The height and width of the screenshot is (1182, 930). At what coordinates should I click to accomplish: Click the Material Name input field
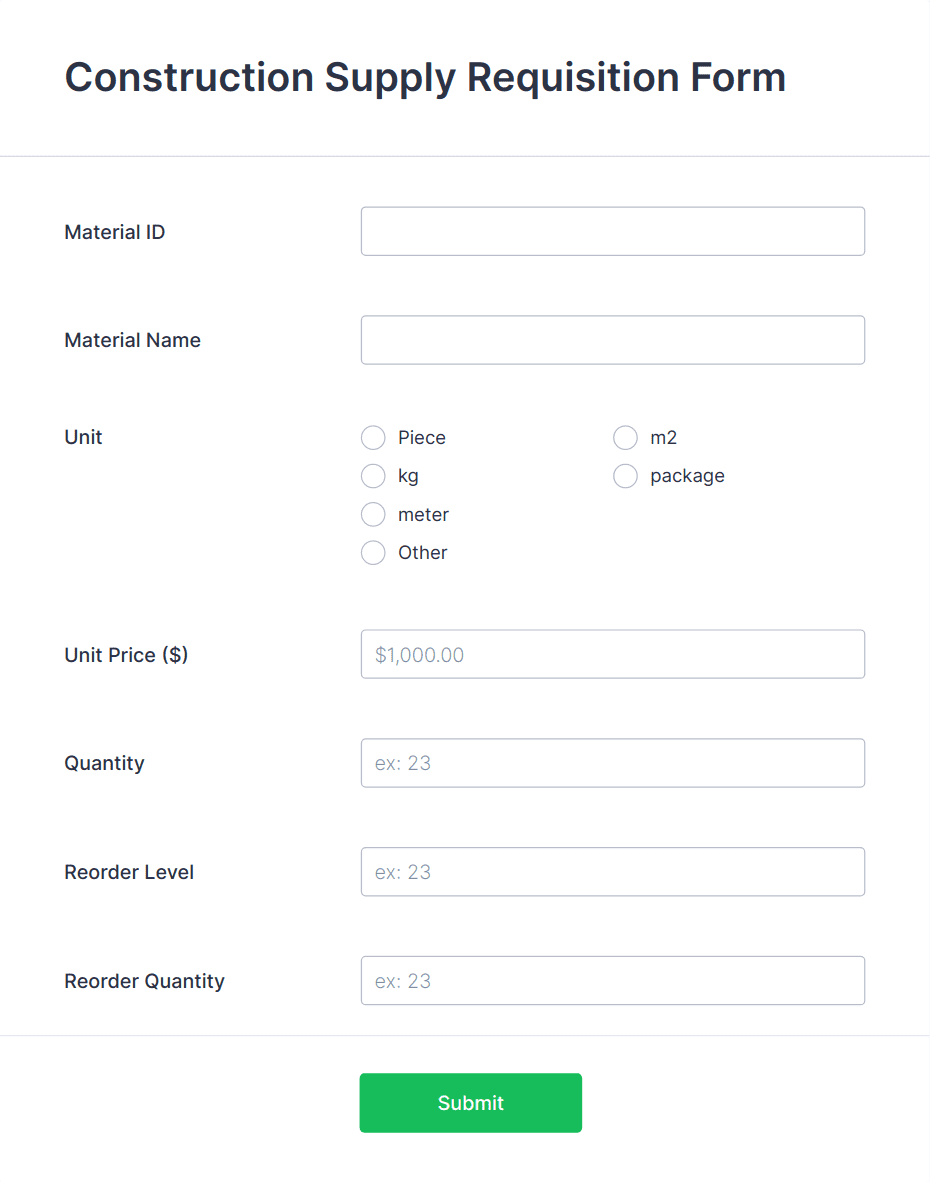click(612, 340)
